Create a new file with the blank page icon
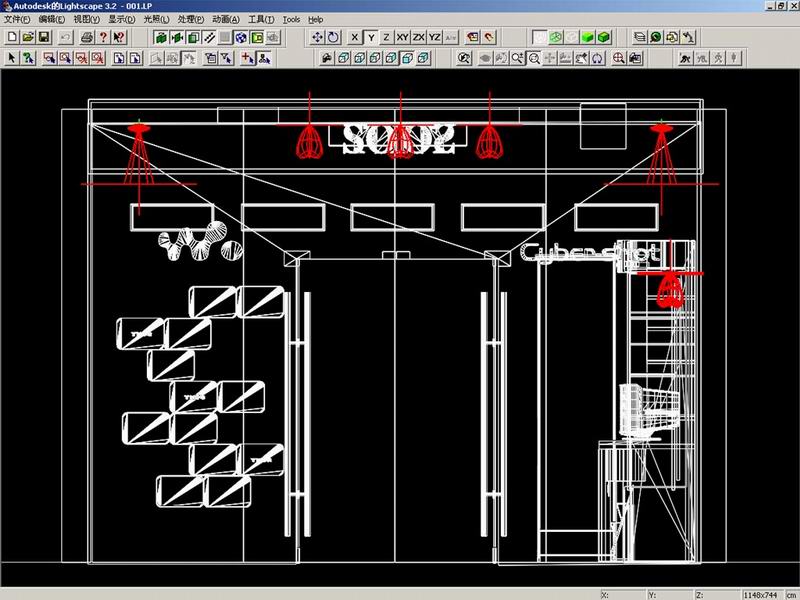 [x=12, y=37]
